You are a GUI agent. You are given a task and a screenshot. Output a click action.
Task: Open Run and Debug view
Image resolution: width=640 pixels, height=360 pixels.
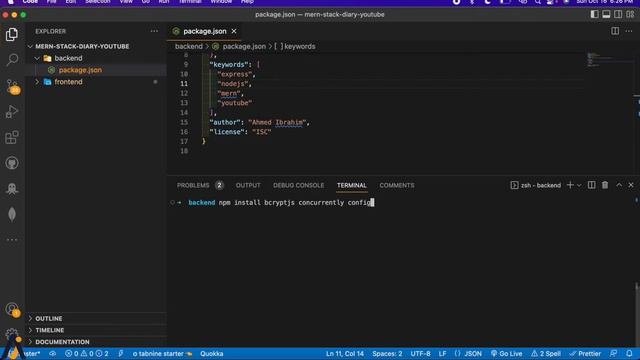pyautogui.click(x=12, y=111)
